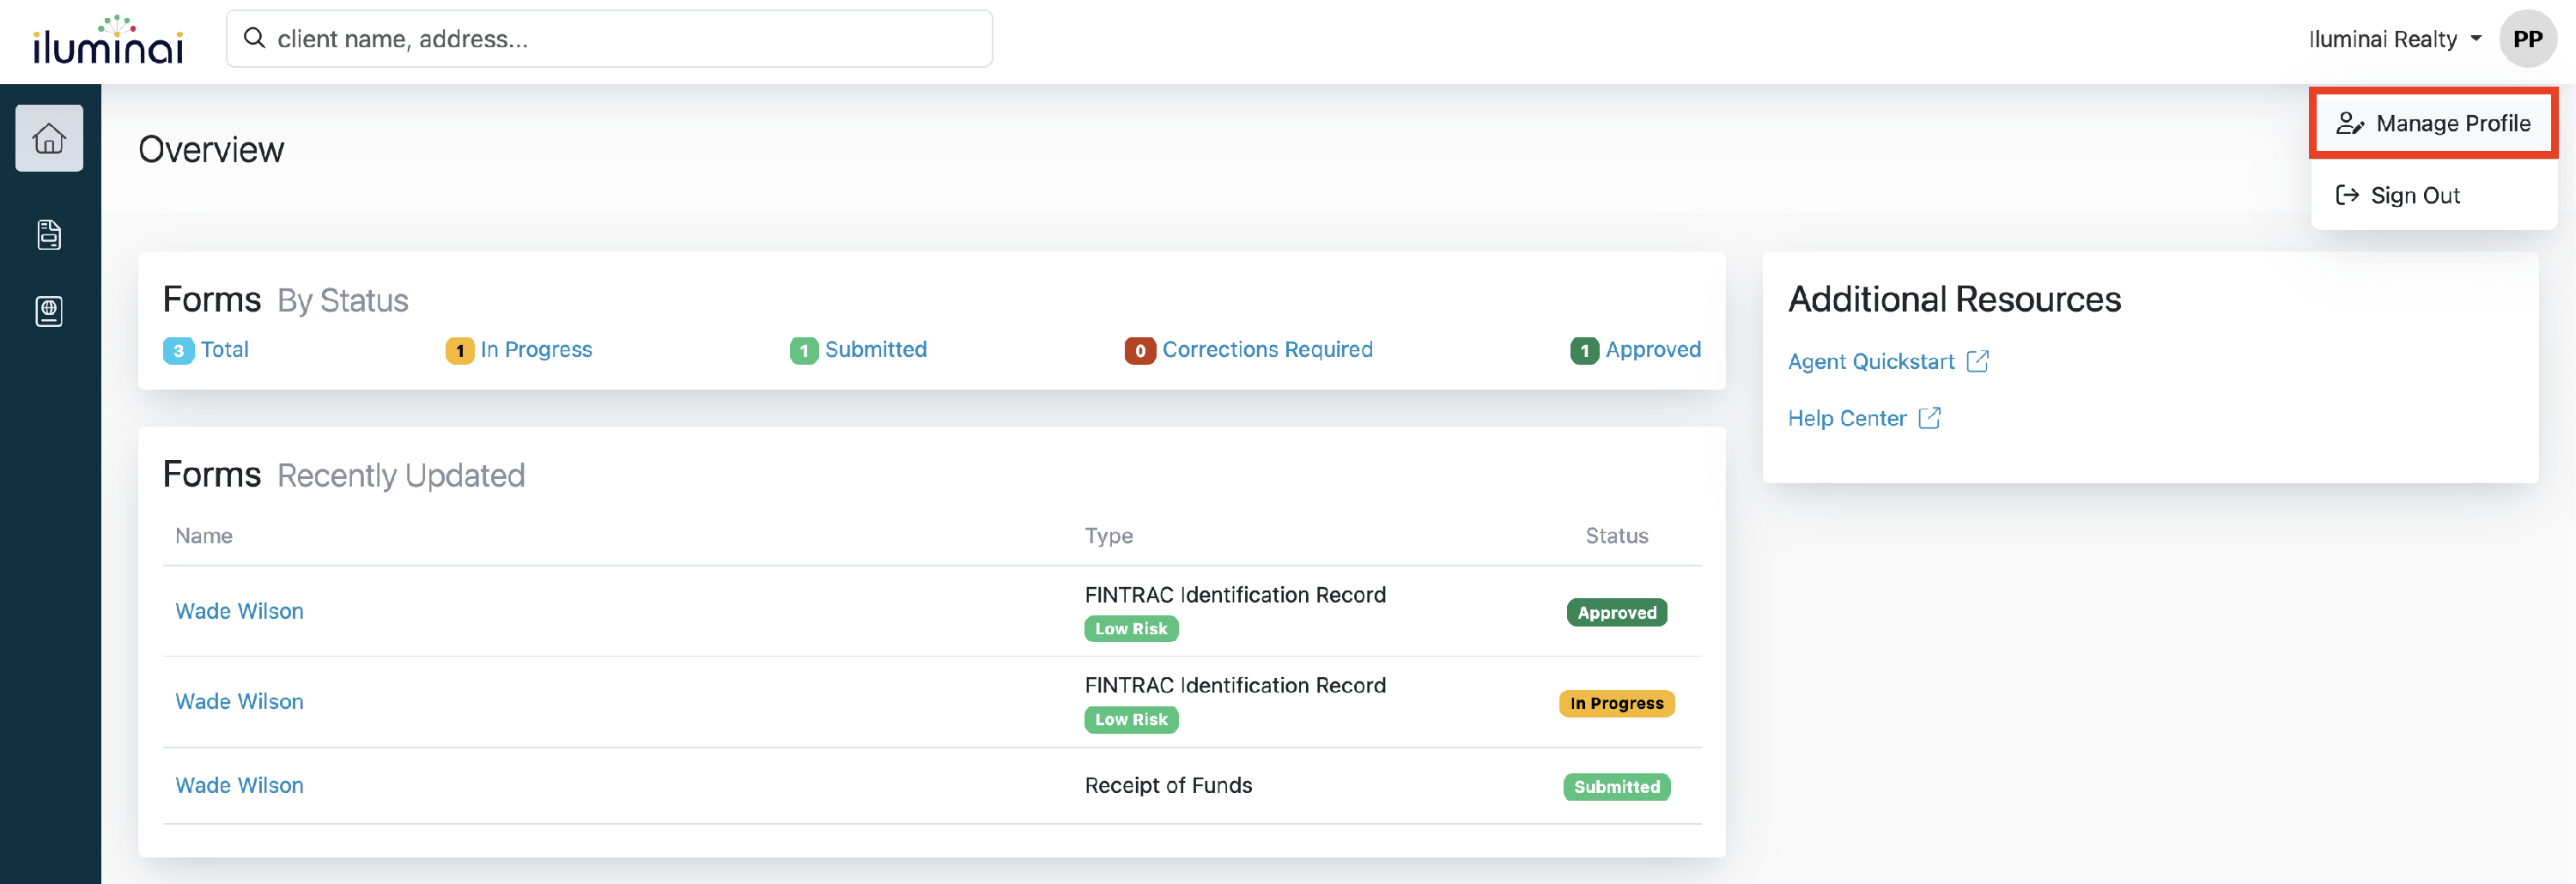Filter forms by Corrections Required

(x=1267, y=350)
